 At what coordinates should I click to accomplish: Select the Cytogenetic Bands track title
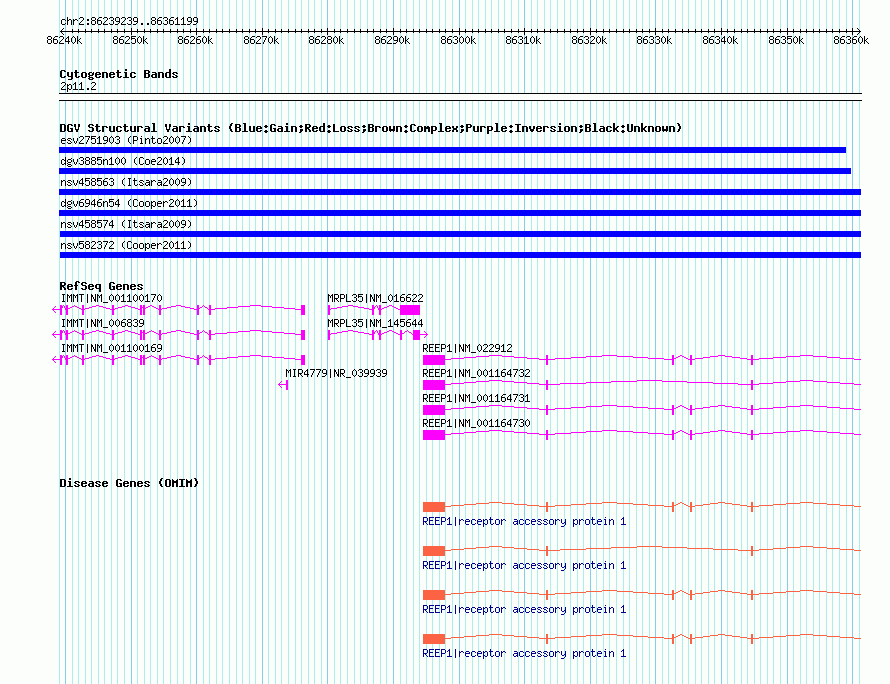119,74
